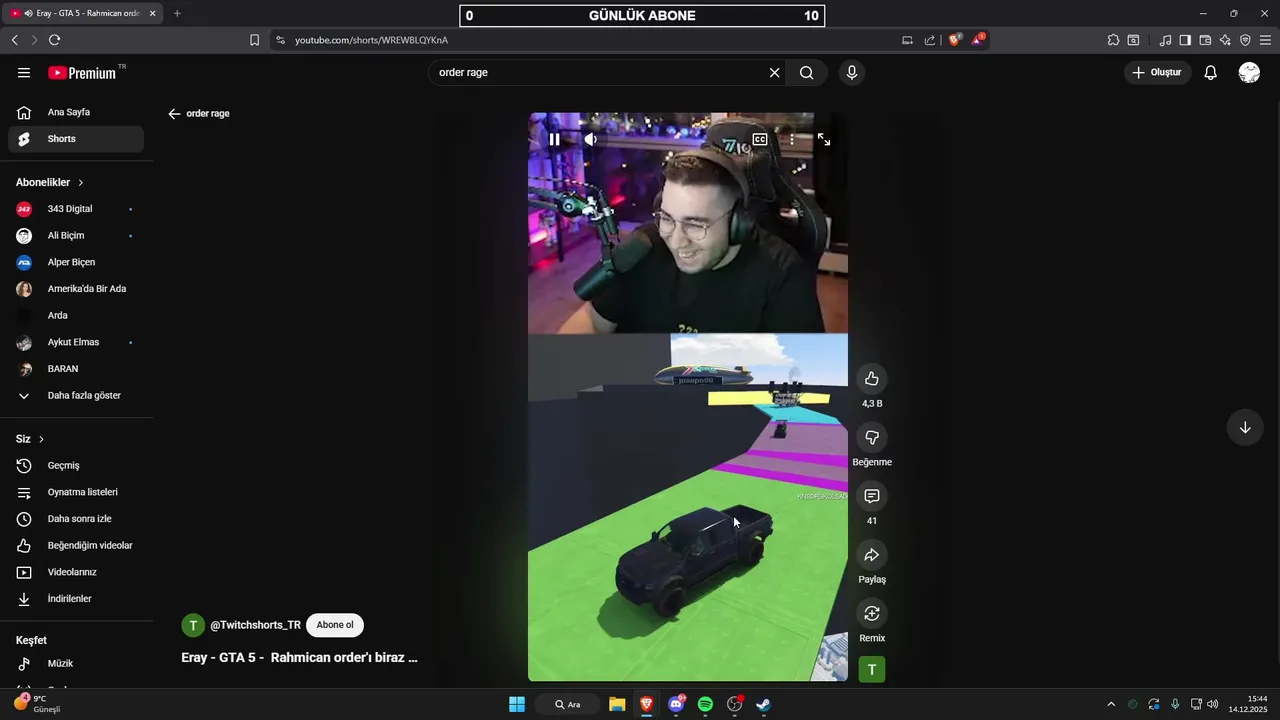The image size is (1280, 720).
Task: Open the notifications bell
Action: pyautogui.click(x=1210, y=73)
